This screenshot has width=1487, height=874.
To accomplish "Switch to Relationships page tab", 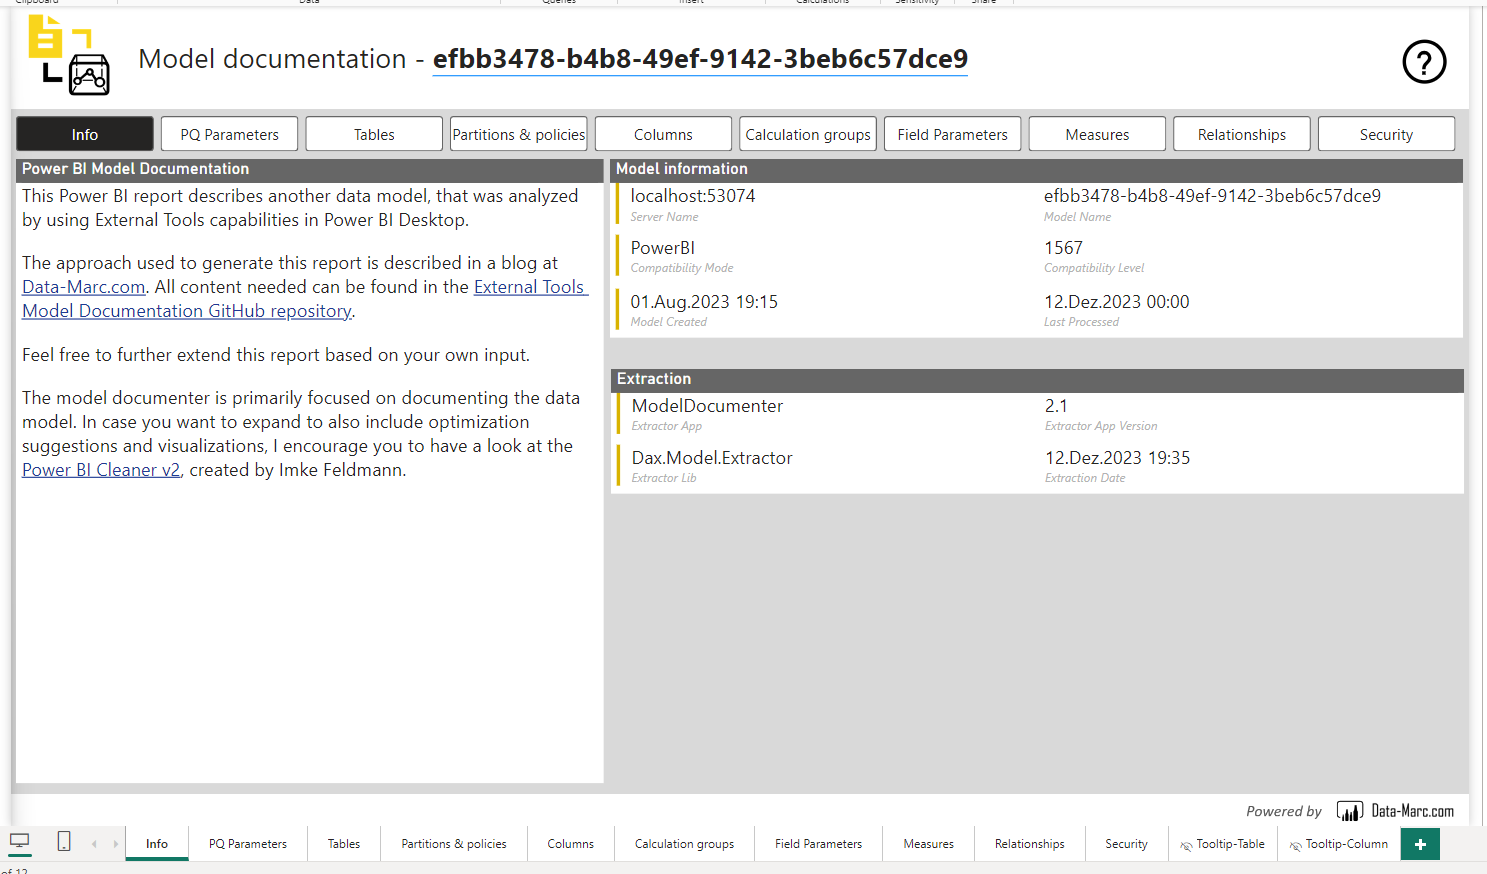I will point(1030,844).
